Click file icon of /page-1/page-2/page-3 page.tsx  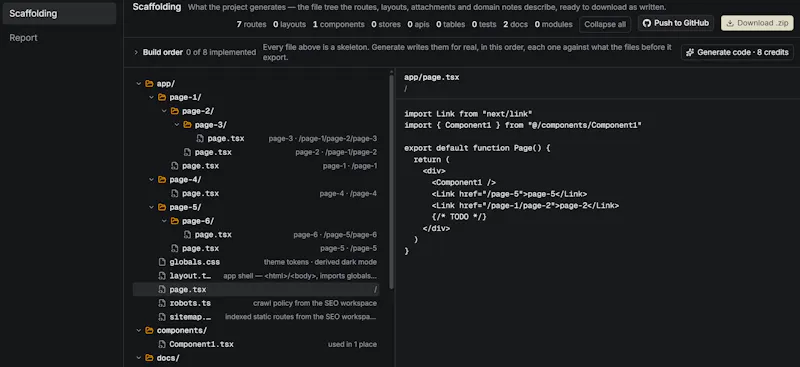pyautogui.click(x=200, y=138)
